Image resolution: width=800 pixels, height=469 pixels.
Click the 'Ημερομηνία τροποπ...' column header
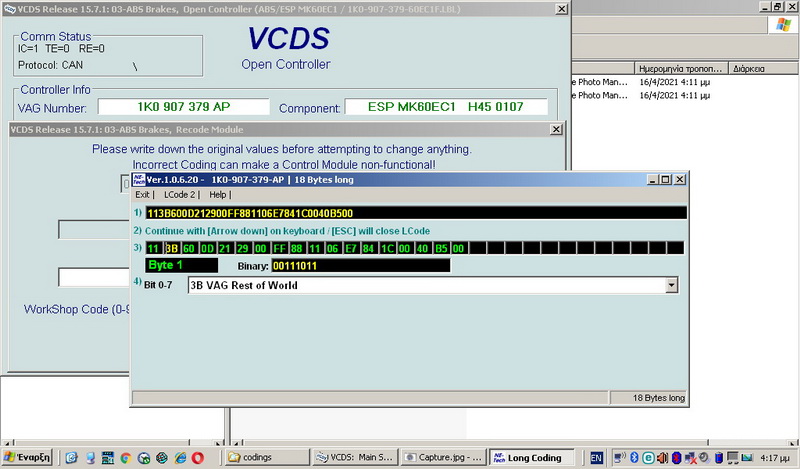point(681,69)
